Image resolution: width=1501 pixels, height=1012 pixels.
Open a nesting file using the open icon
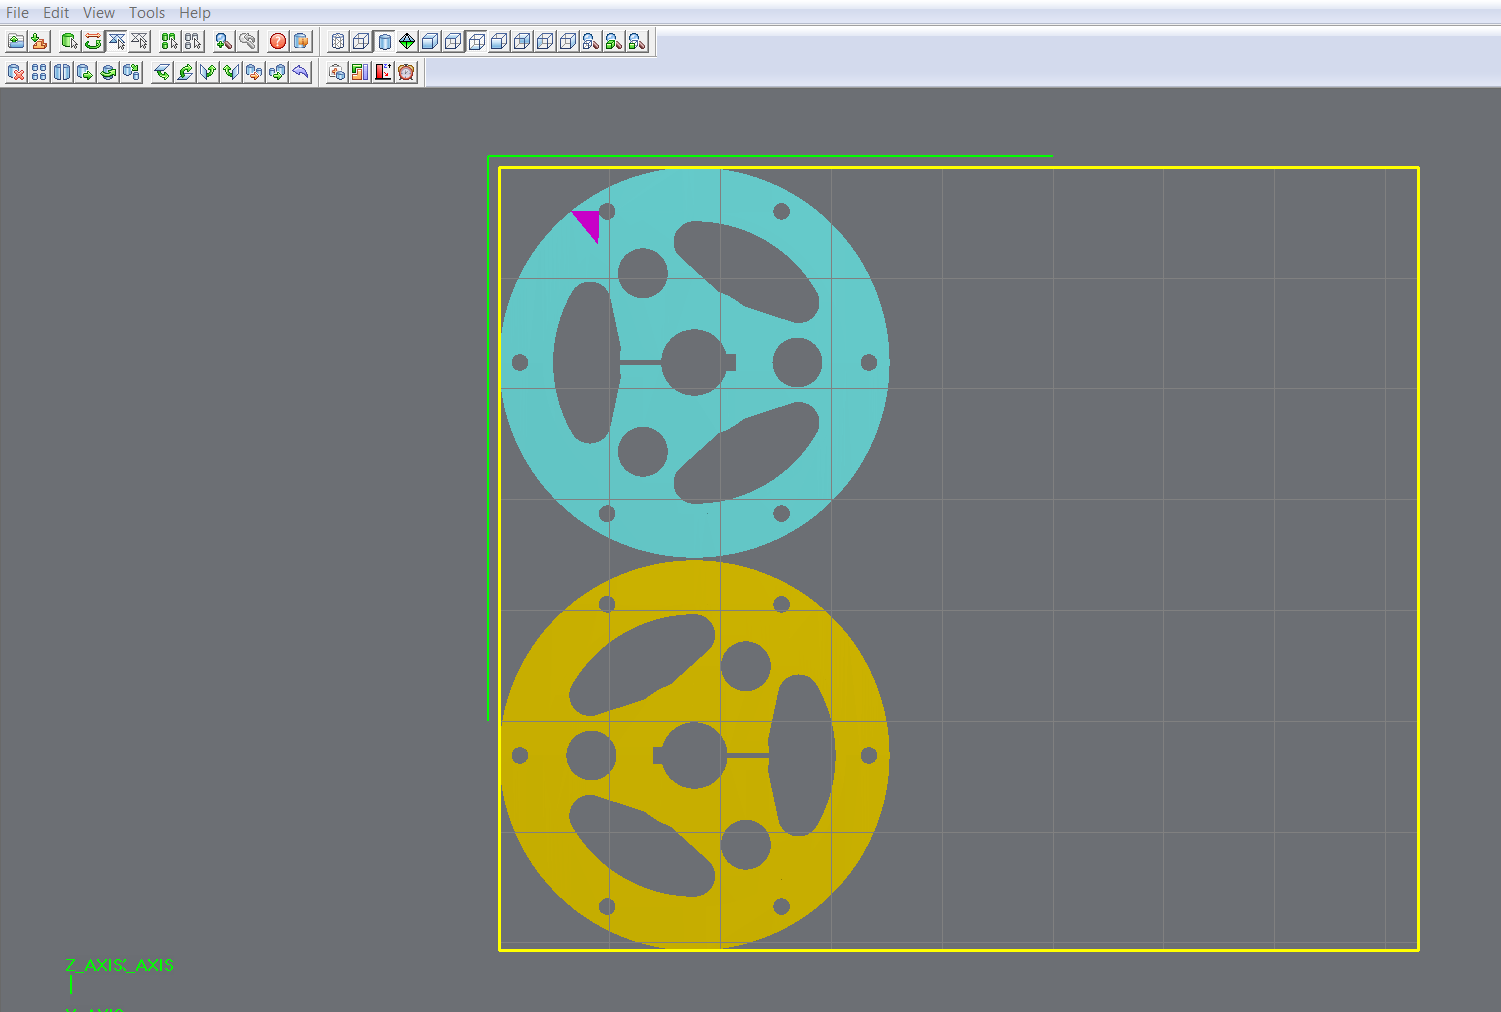(x=15, y=41)
